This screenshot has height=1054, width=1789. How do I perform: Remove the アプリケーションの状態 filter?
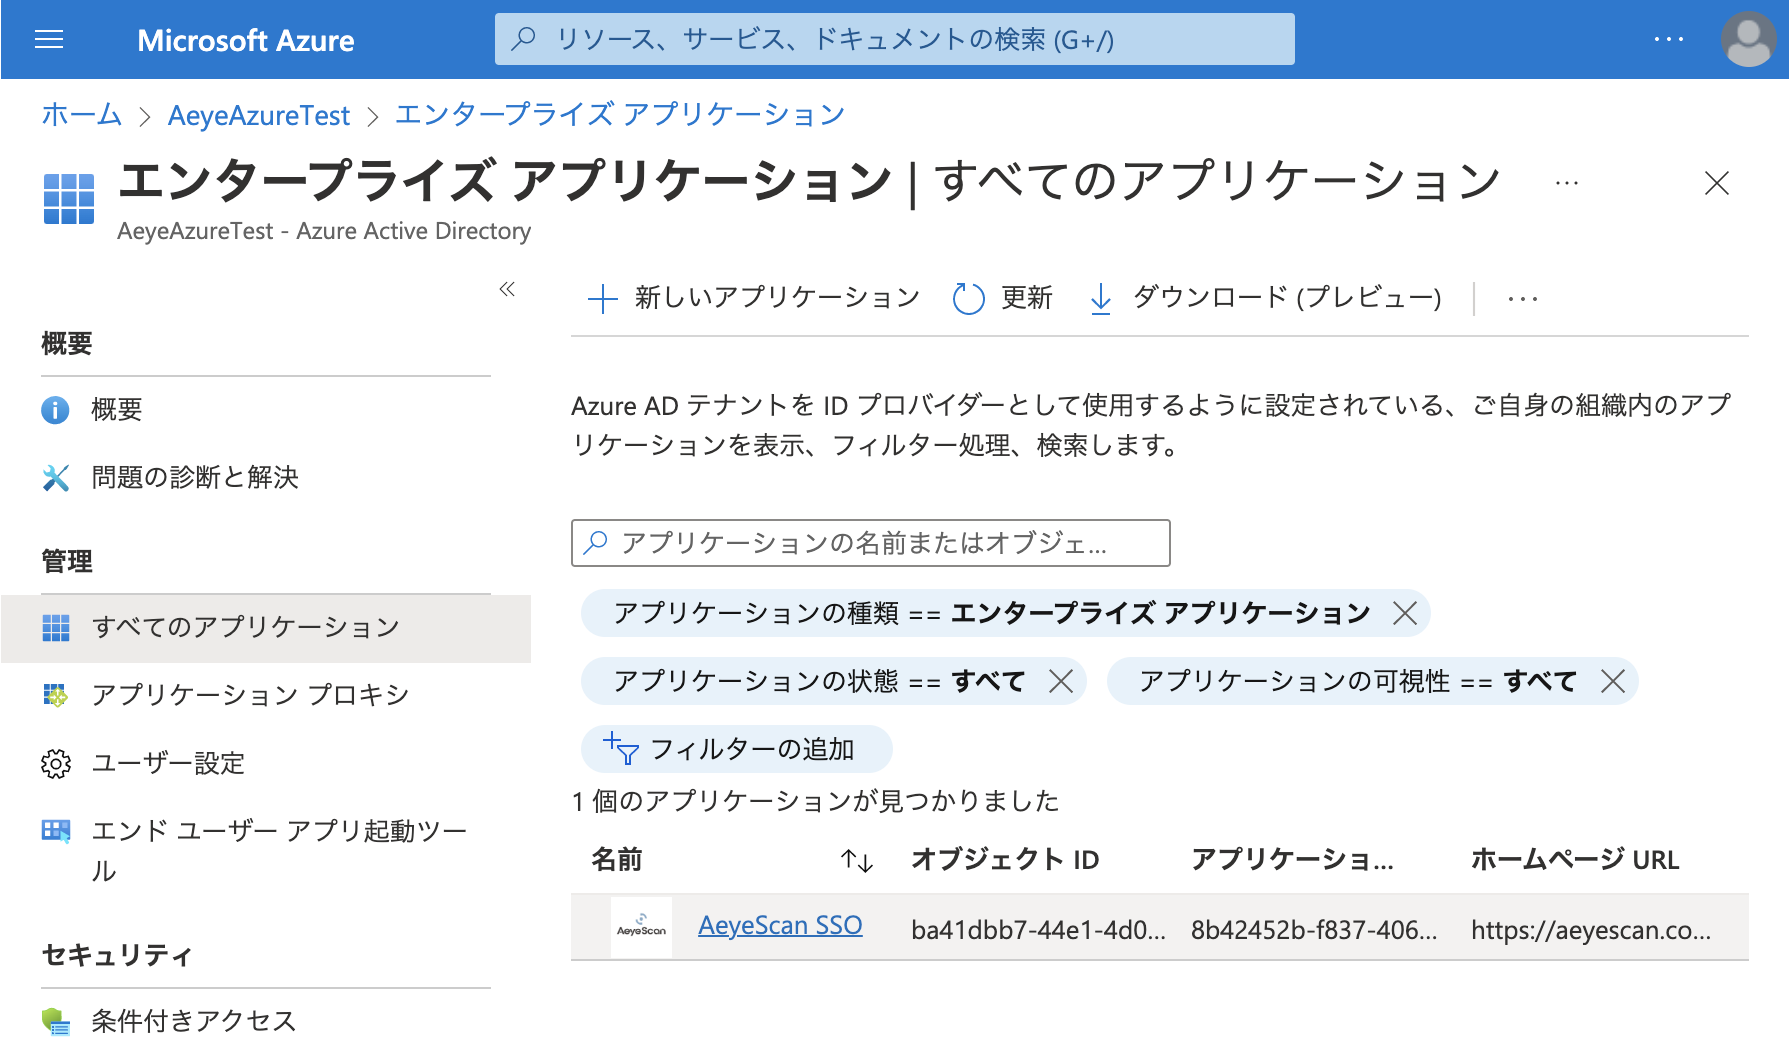(x=1061, y=681)
